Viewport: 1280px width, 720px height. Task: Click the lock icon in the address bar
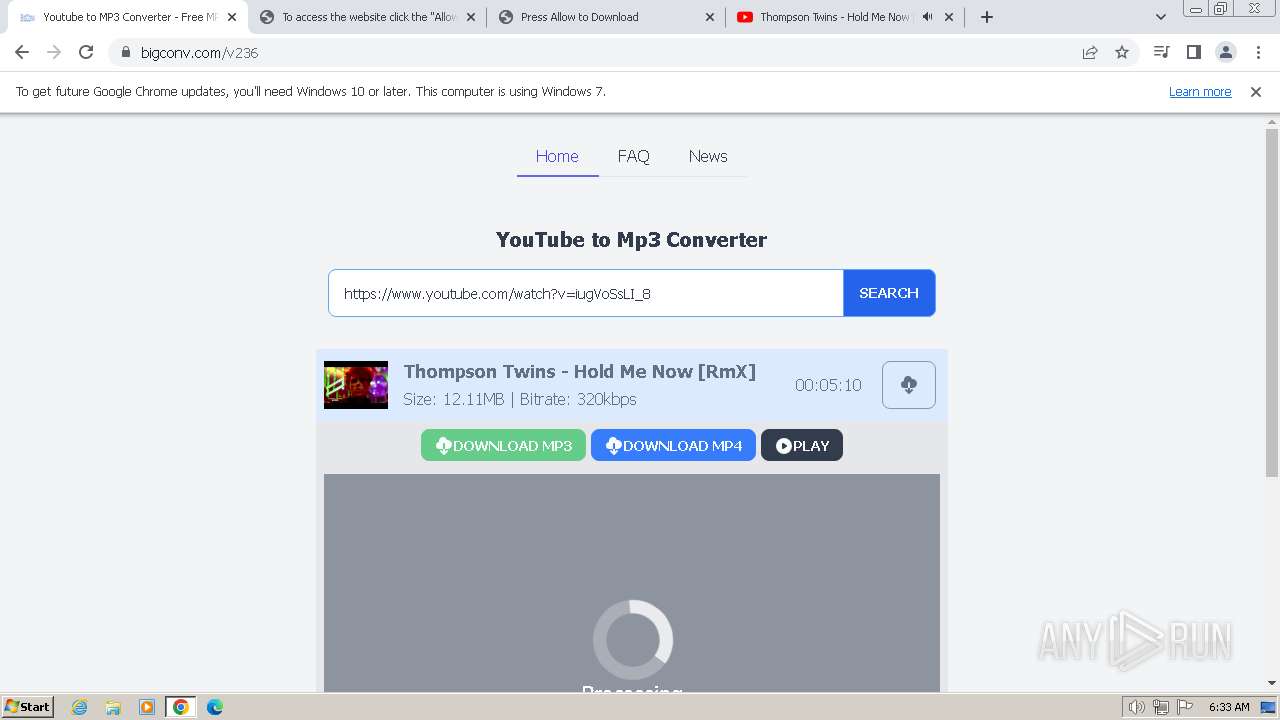pyautogui.click(x=126, y=52)
